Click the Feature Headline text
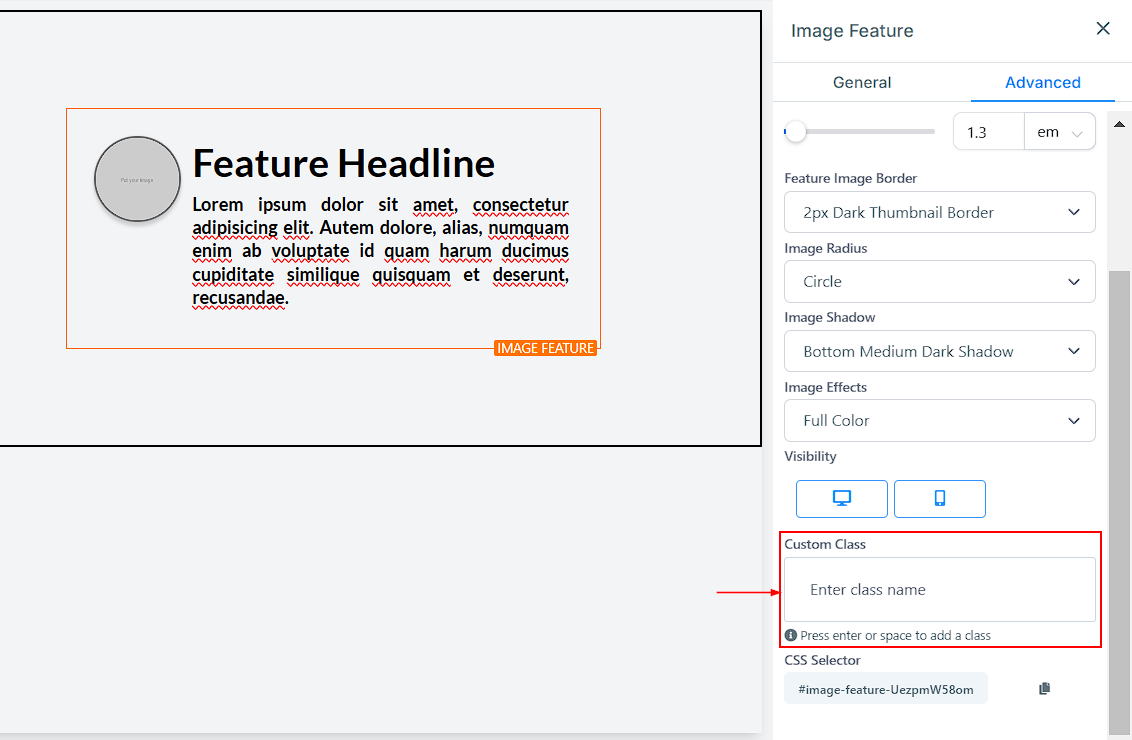The width and height of the screenshot is (1132, 740). tap(343, 163)
